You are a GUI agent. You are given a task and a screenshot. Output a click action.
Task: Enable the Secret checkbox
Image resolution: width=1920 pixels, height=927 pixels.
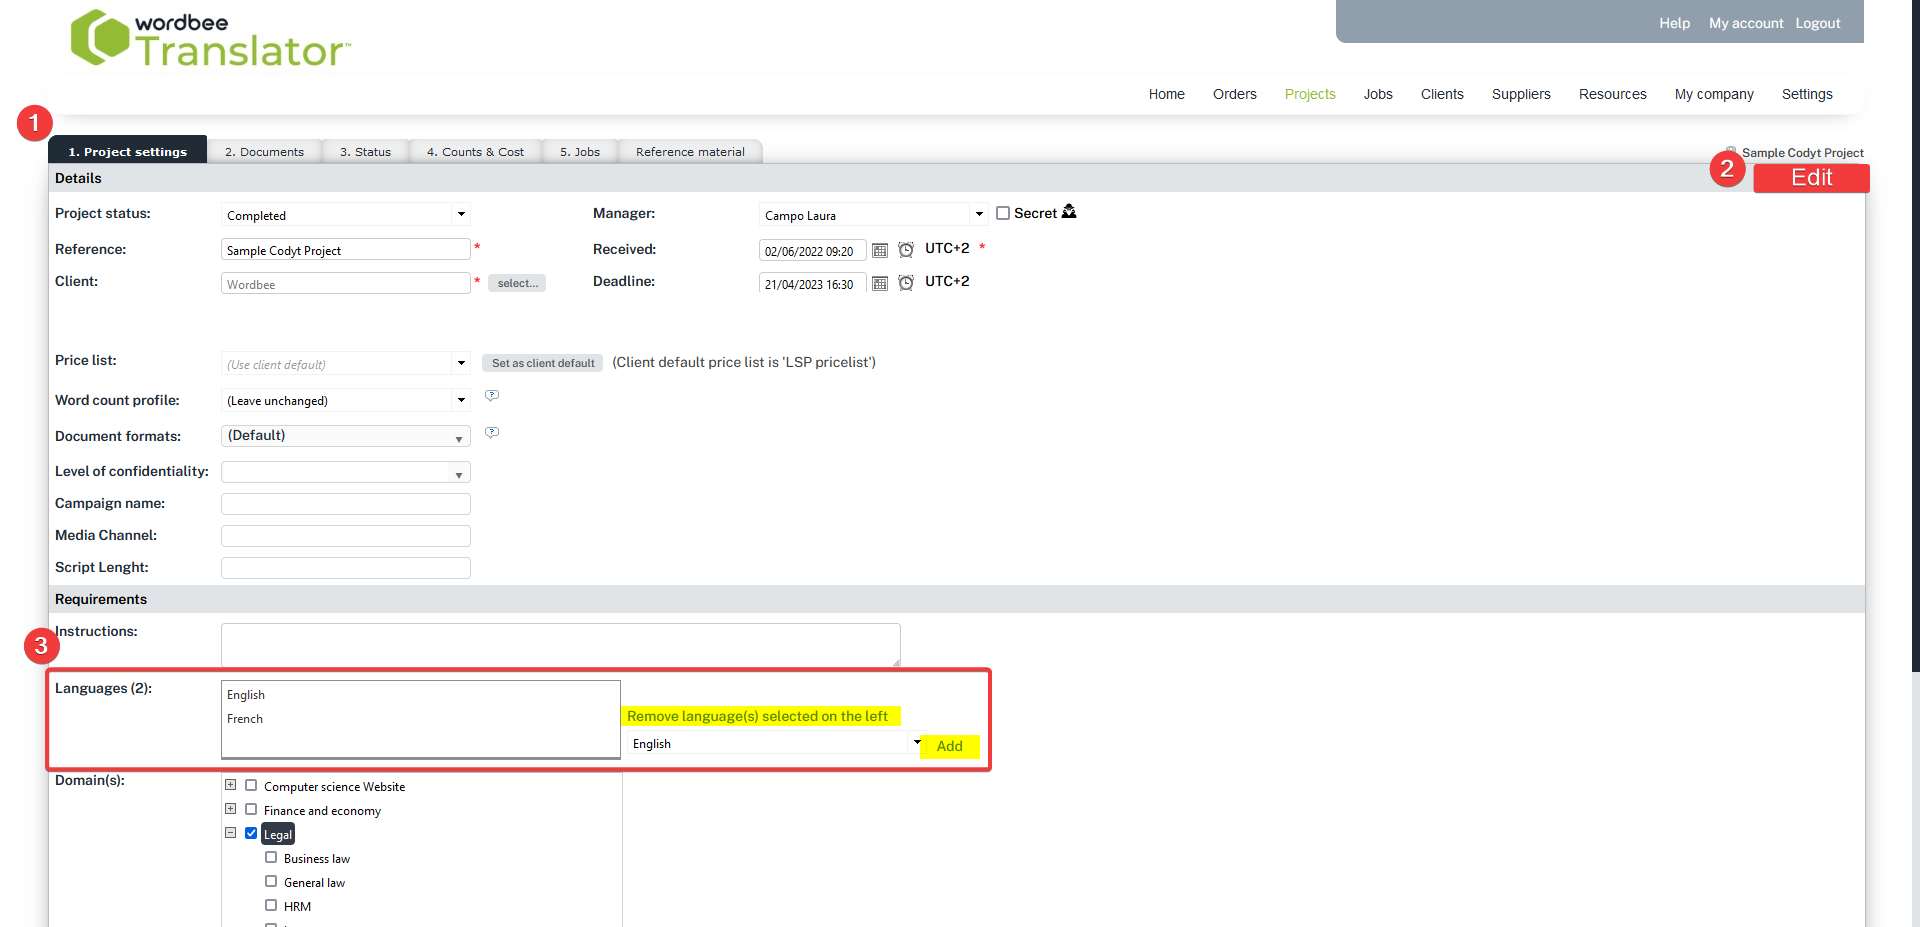(x=1003, y=213)
